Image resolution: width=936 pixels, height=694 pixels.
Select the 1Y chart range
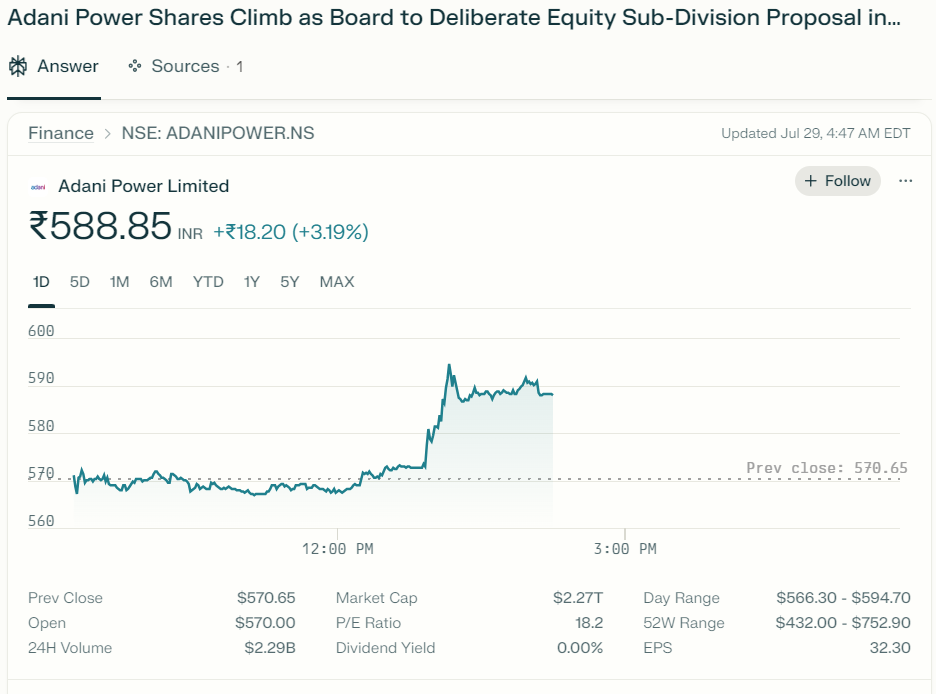point(252,282)
